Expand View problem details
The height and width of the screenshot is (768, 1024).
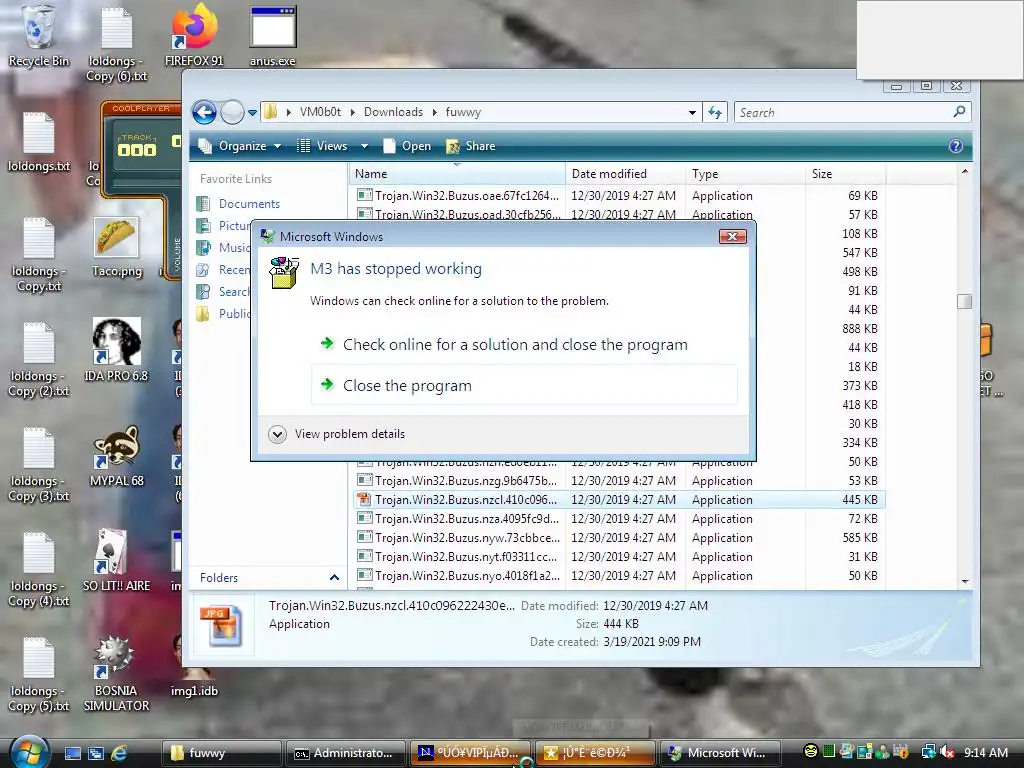(x=337, y=434)
